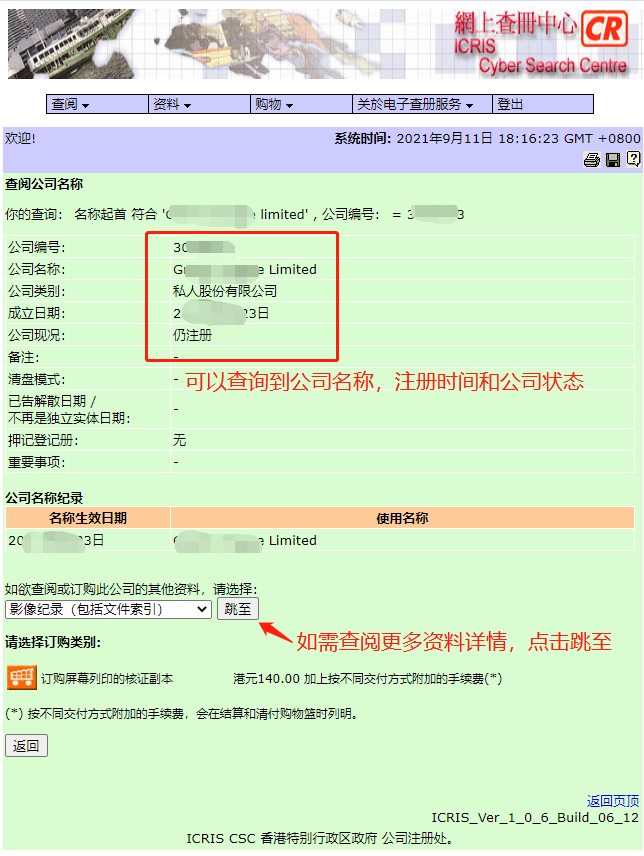Click the orange shopping cart icon

pos(22,678)
